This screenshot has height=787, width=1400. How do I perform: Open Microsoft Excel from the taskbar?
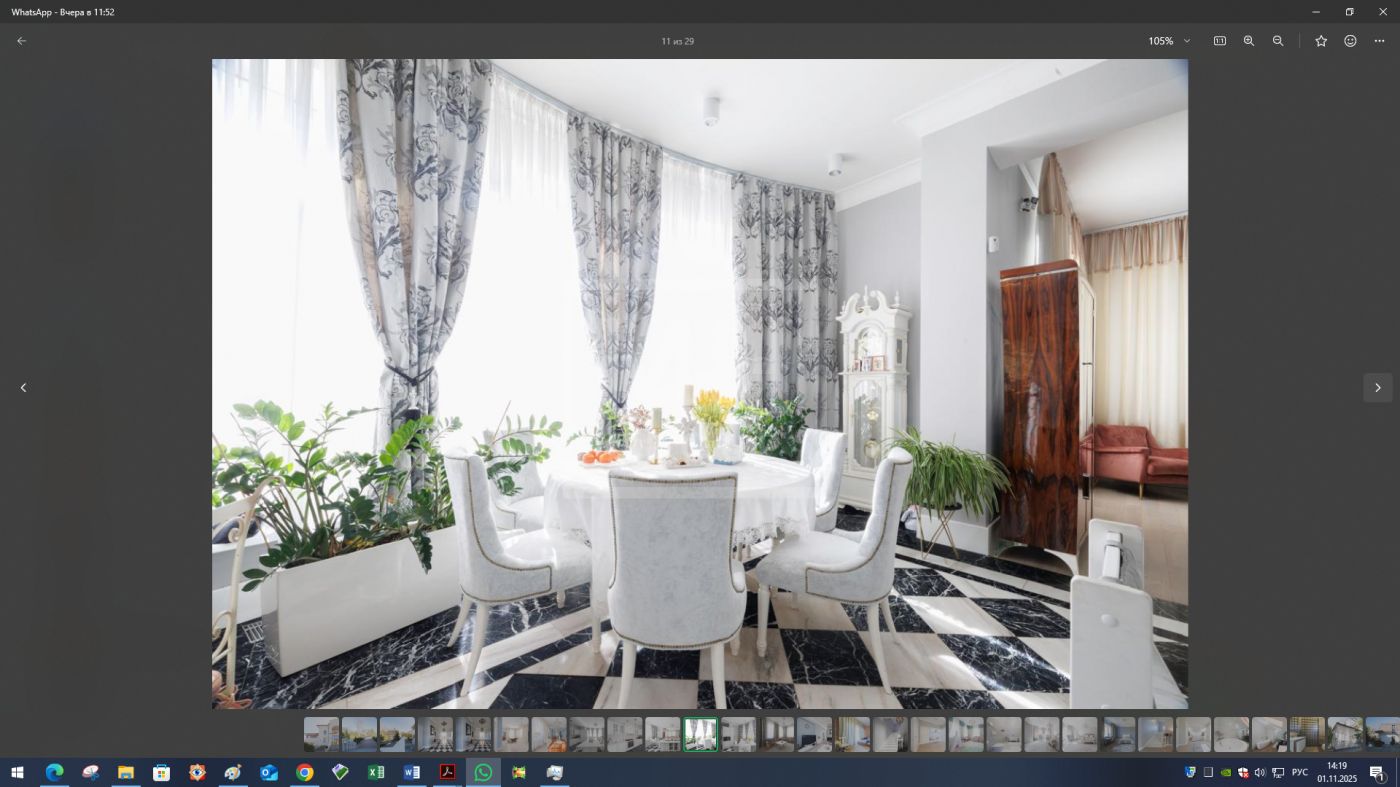pyautogui.click(x=376, y=772)
